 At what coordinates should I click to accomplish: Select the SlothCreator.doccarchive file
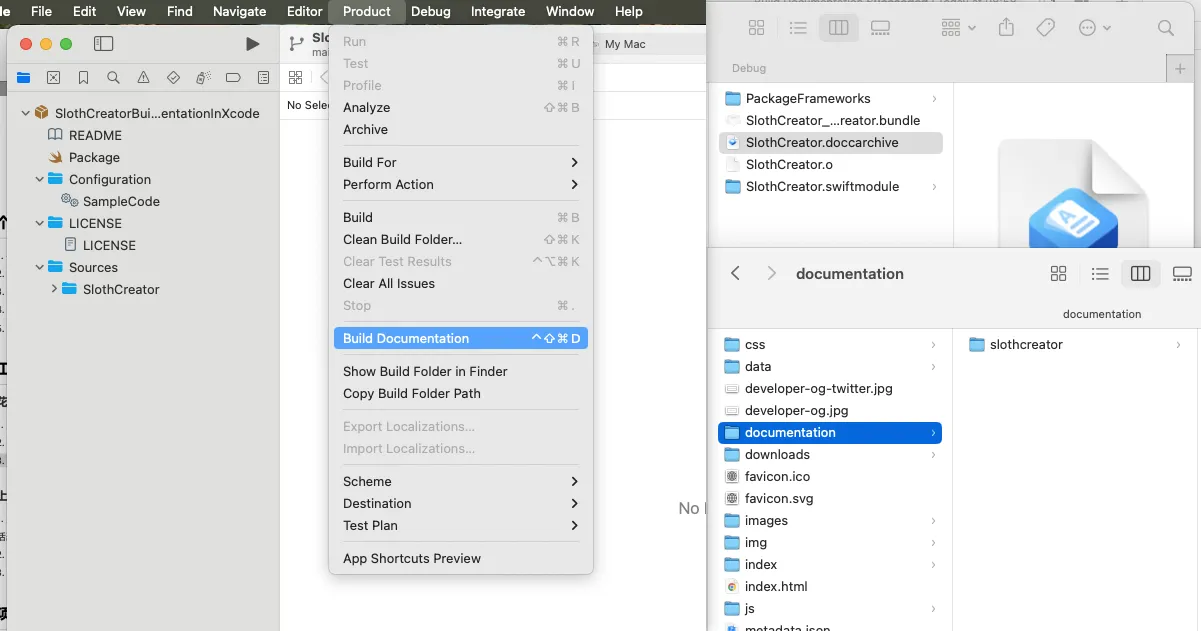click(821, 142)
